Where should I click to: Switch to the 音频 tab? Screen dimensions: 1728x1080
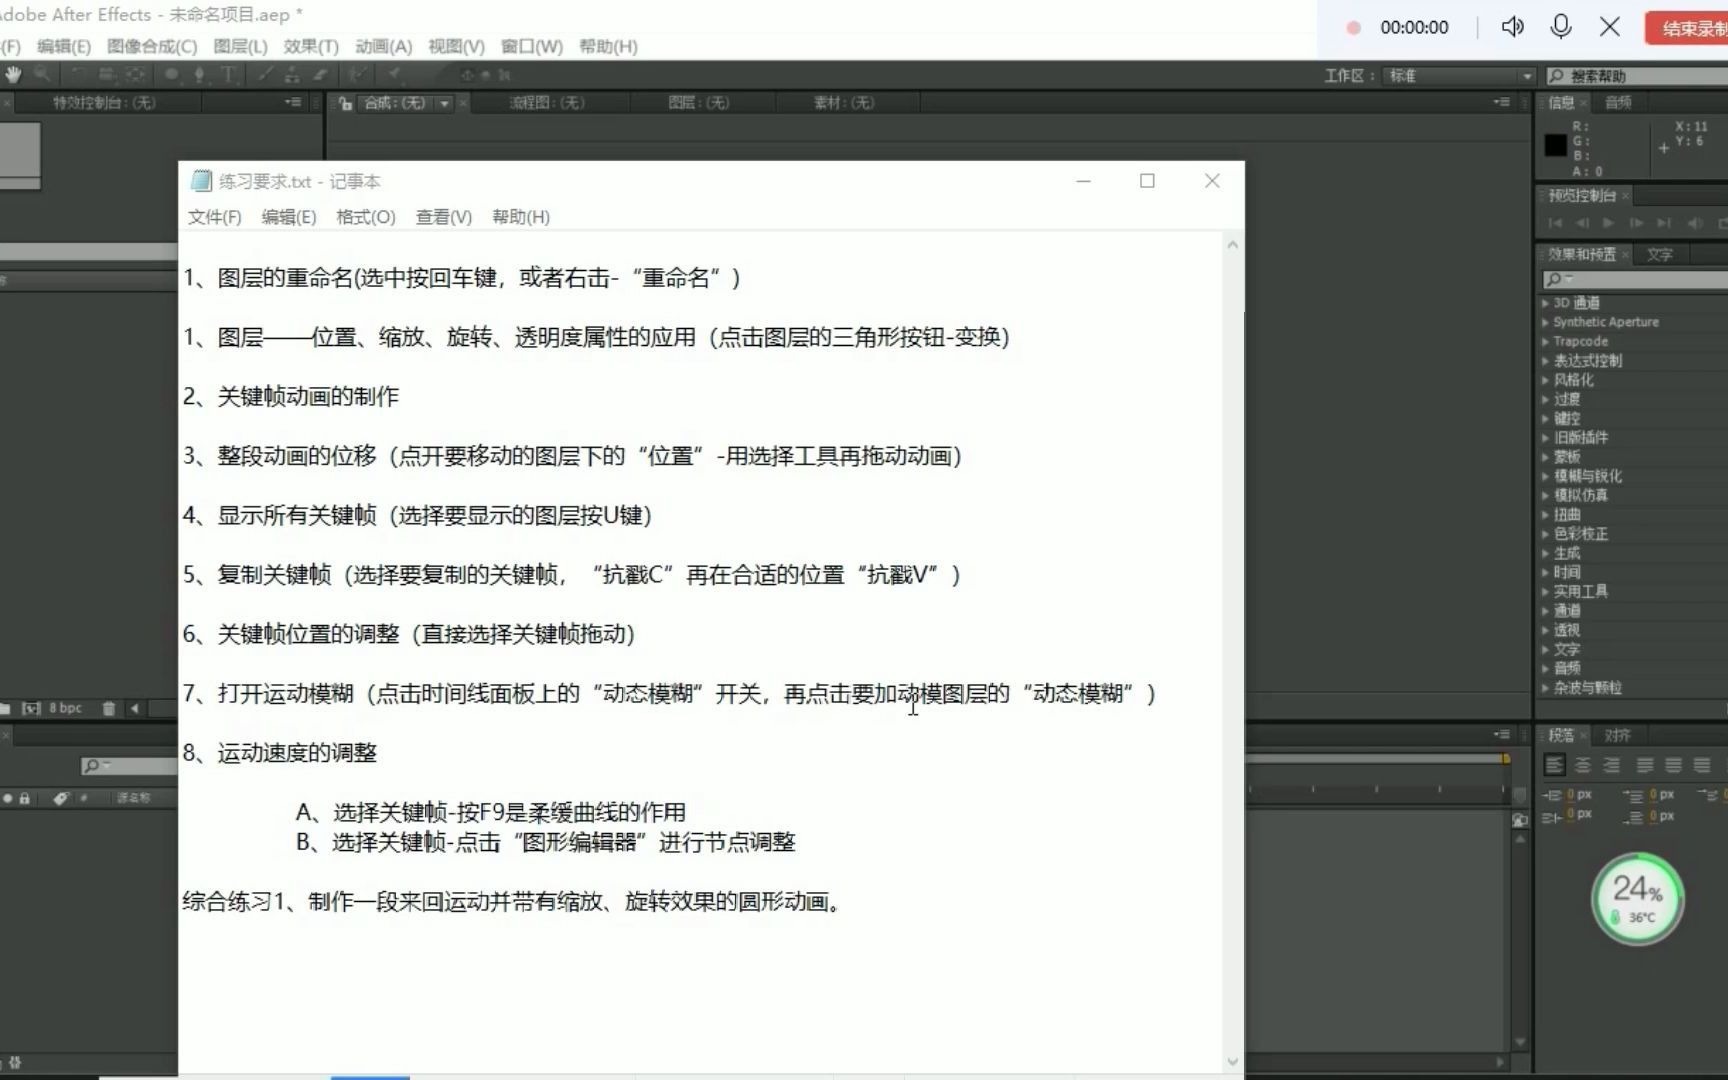pyautogui.click(x=1620, y=102)
